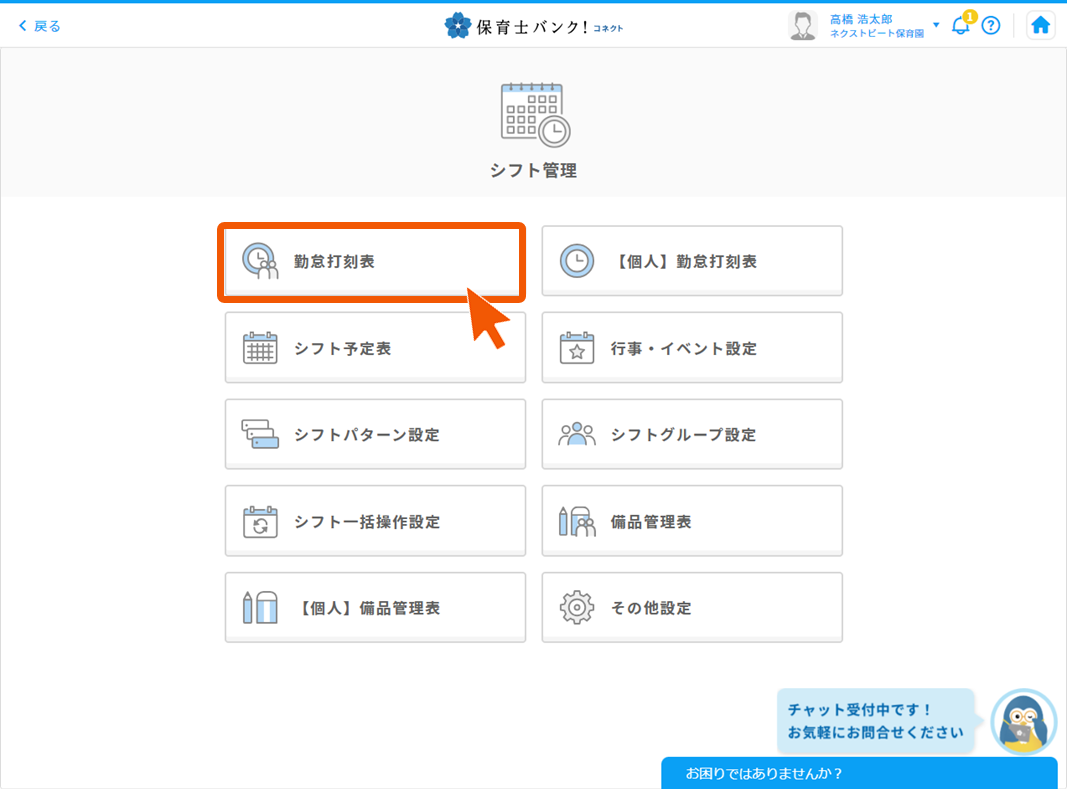The width and height of the screenshot is (1067, 800).
Task: Expand the user account dropdown arrow
Action: coord(934,26)
